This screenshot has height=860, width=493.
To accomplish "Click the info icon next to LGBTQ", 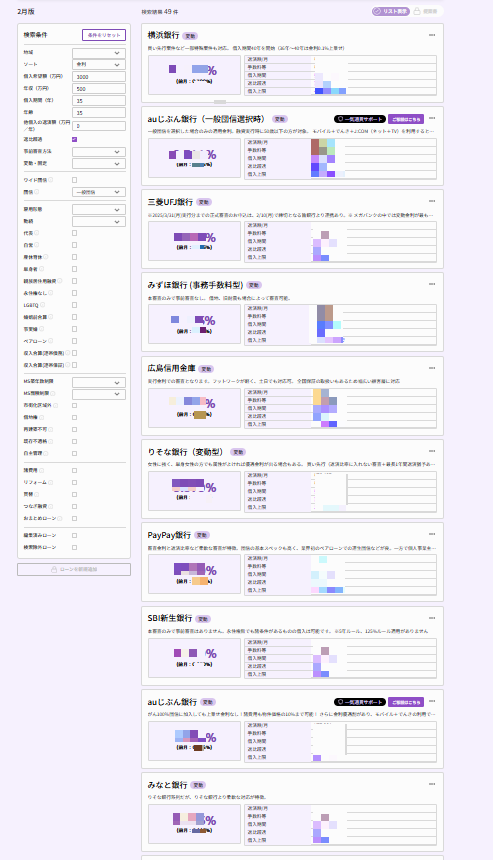I will point(42,305).
